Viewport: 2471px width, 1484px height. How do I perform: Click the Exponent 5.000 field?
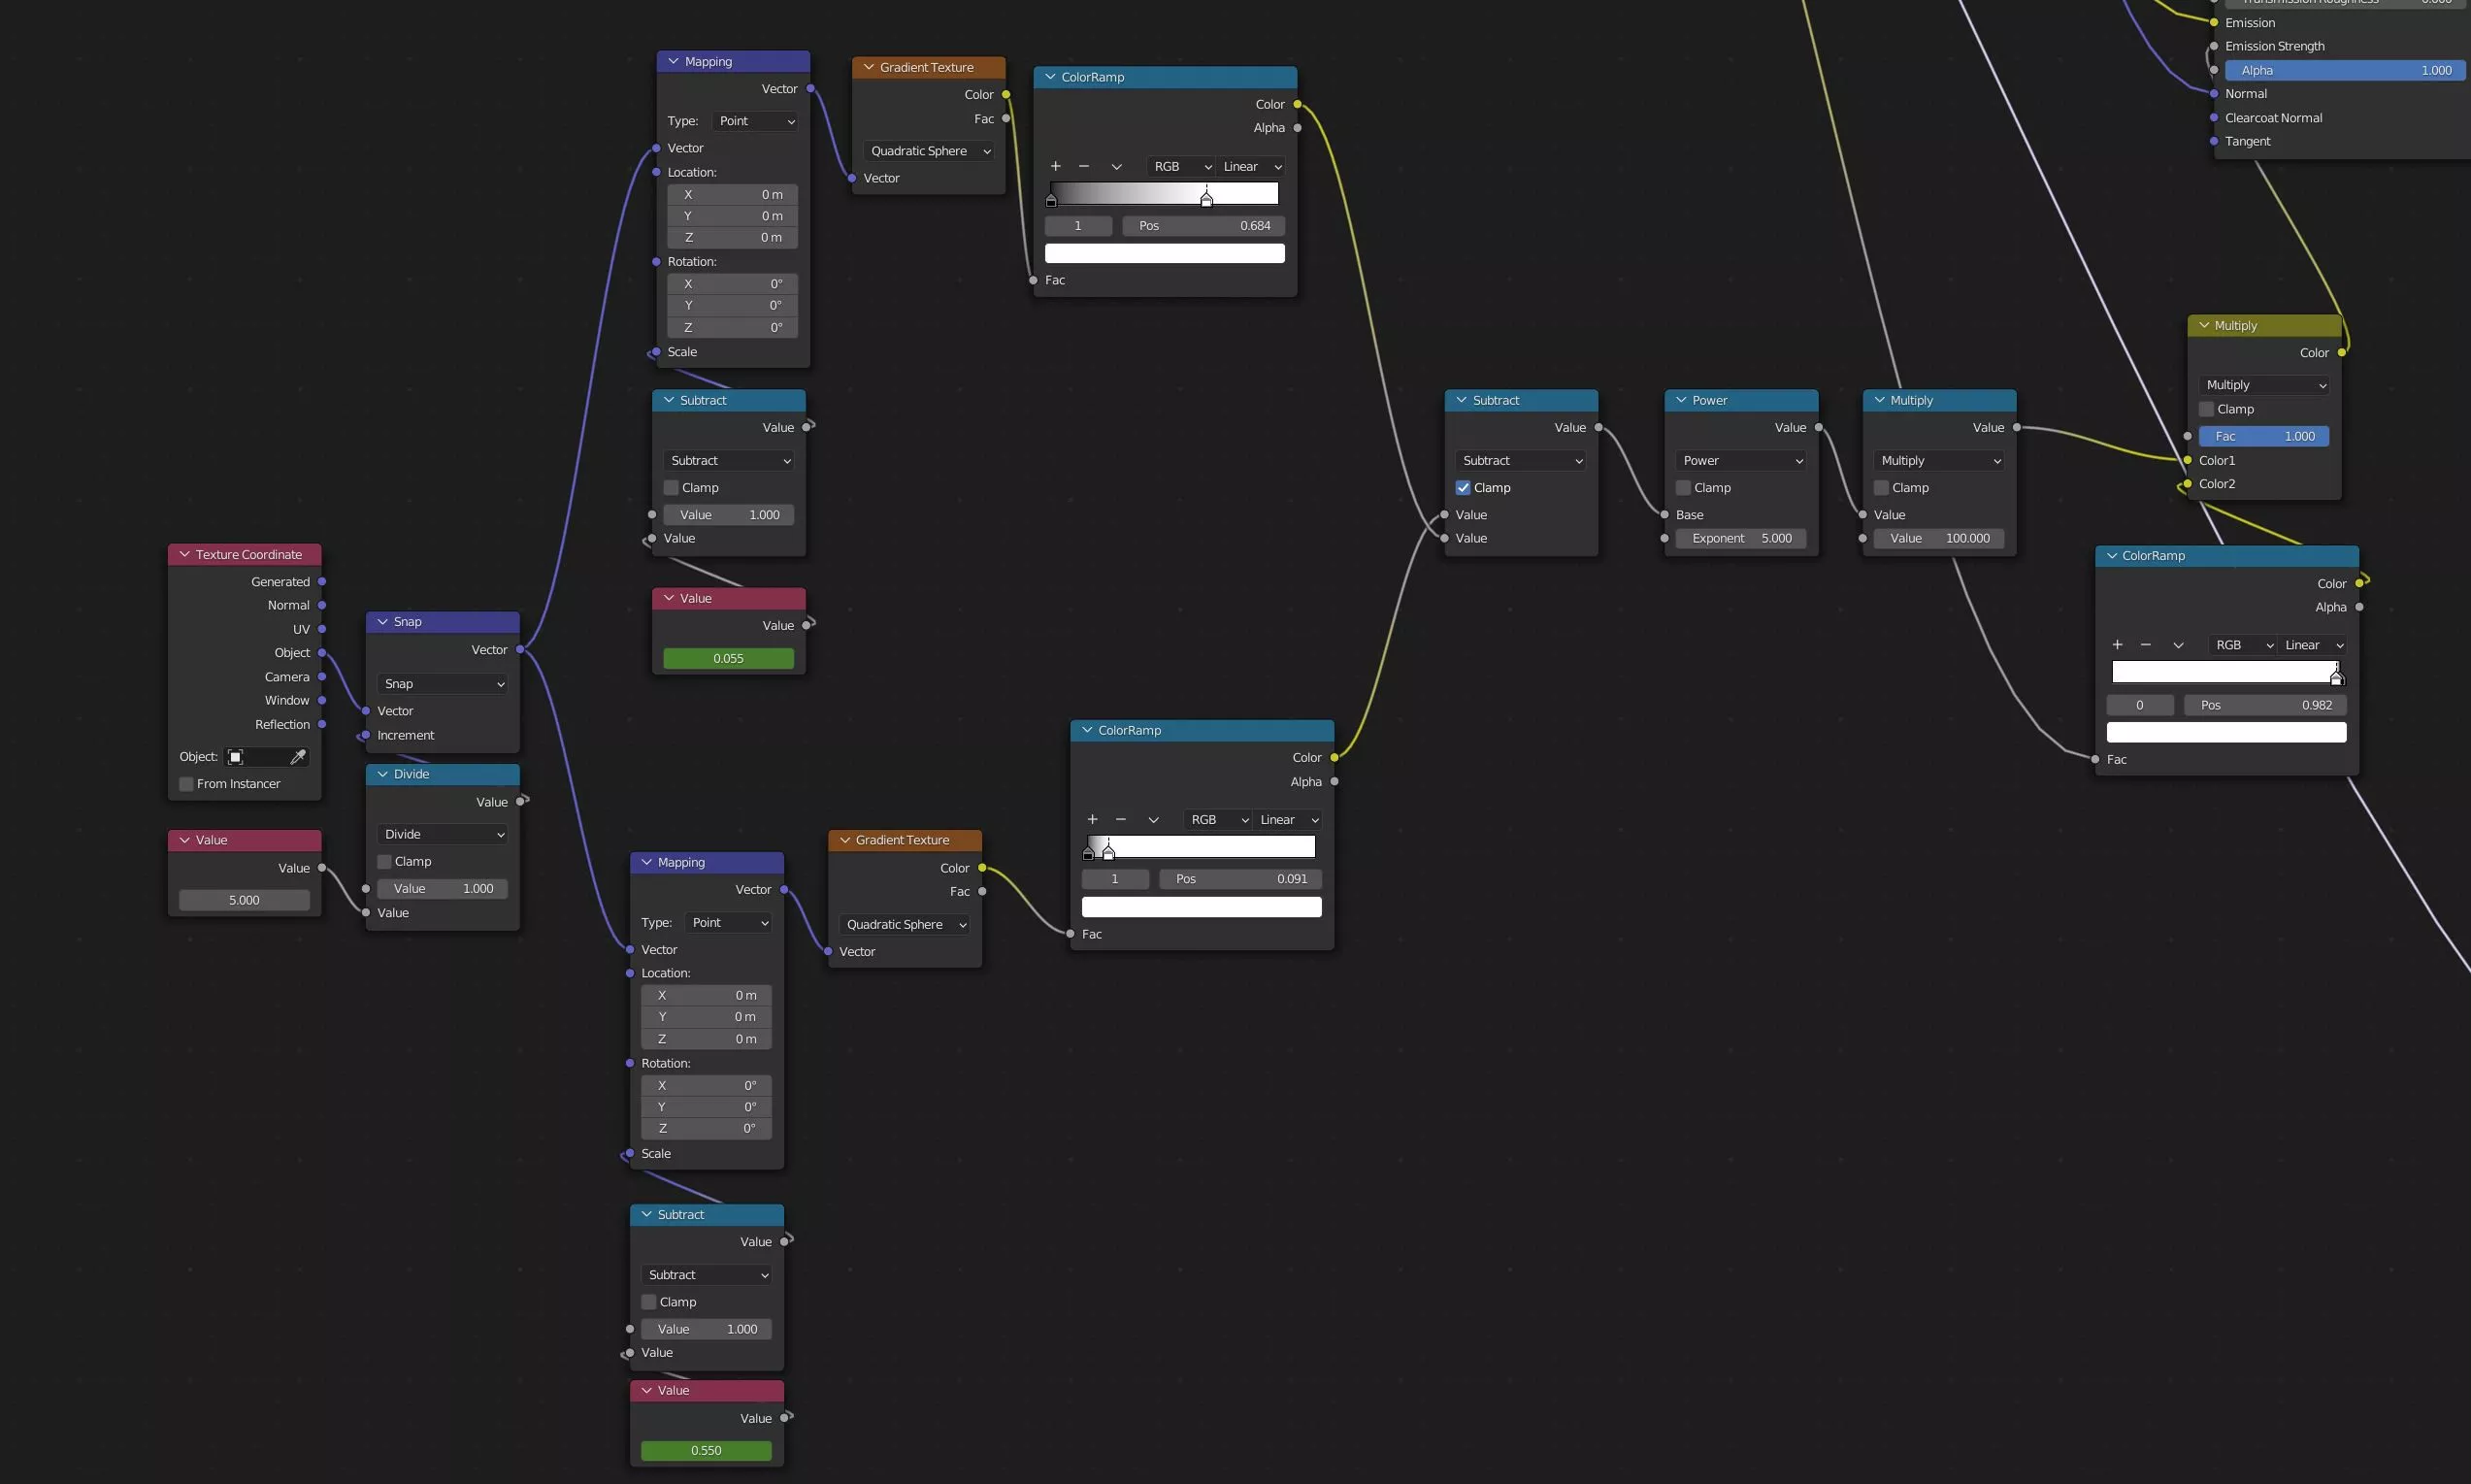click(x=1741, y=538)
